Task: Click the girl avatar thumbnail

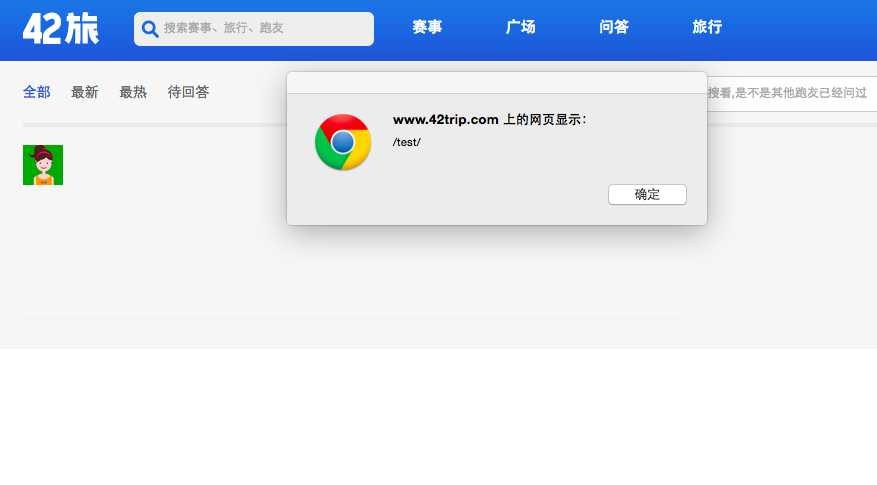Action: tap(43, 165)
